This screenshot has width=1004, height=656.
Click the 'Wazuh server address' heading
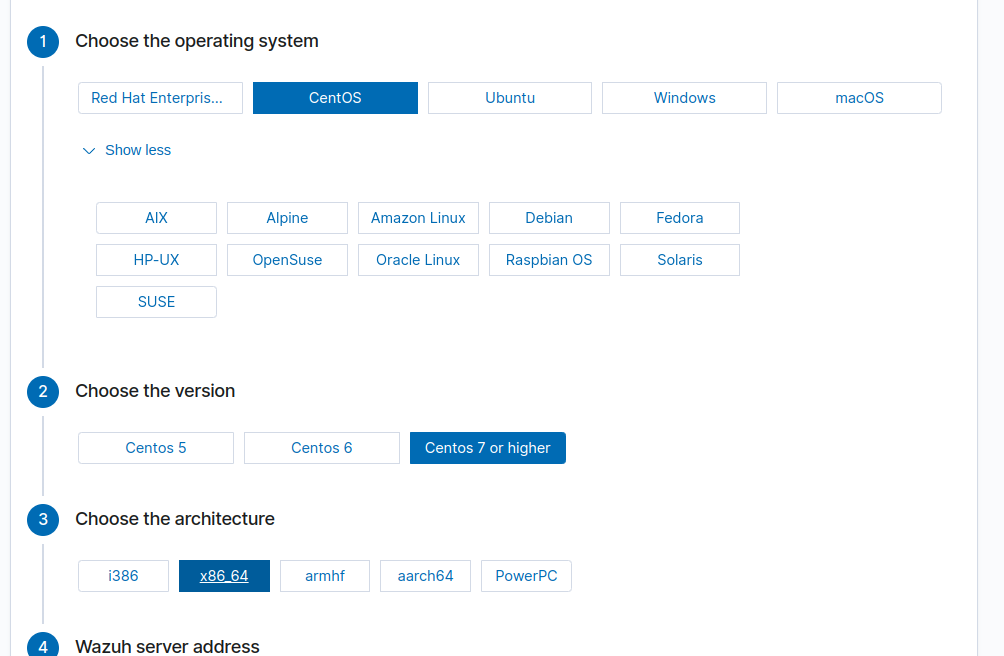tap(167, 646)
